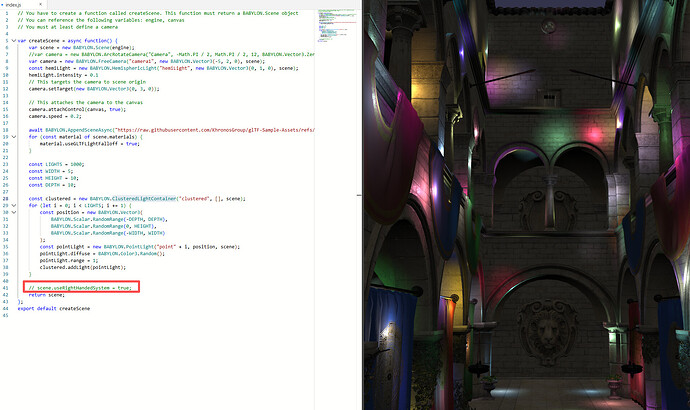Click 'export default createScene' line
This screenshot has width=690, height=410.
(x=54, y=309)
